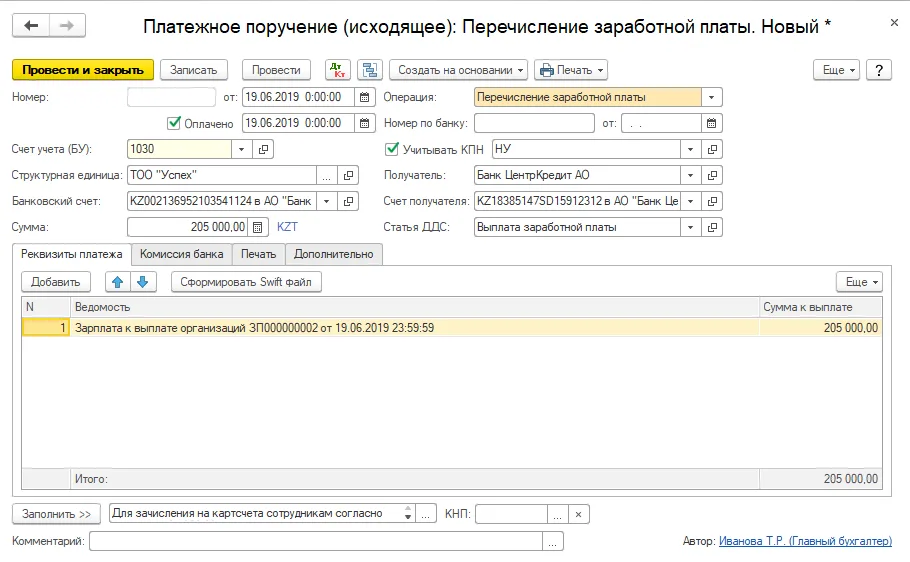Viewport: 910px width, 562px height.
Task: Focus the Комментарий input field
Action: pos(316,542)
